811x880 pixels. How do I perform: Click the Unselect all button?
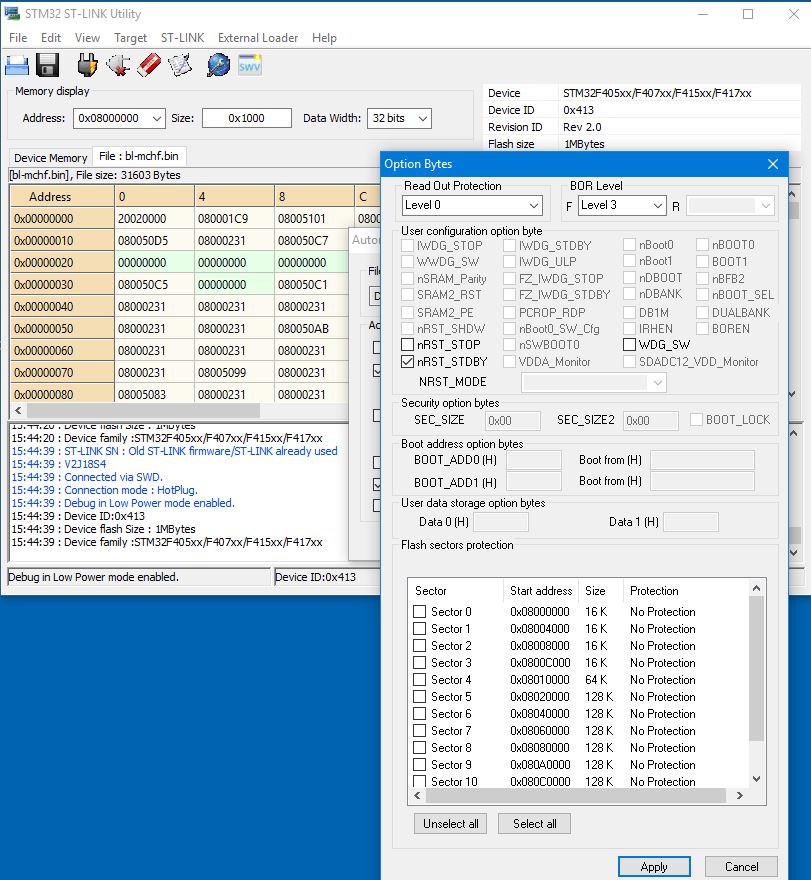[451, 823]
